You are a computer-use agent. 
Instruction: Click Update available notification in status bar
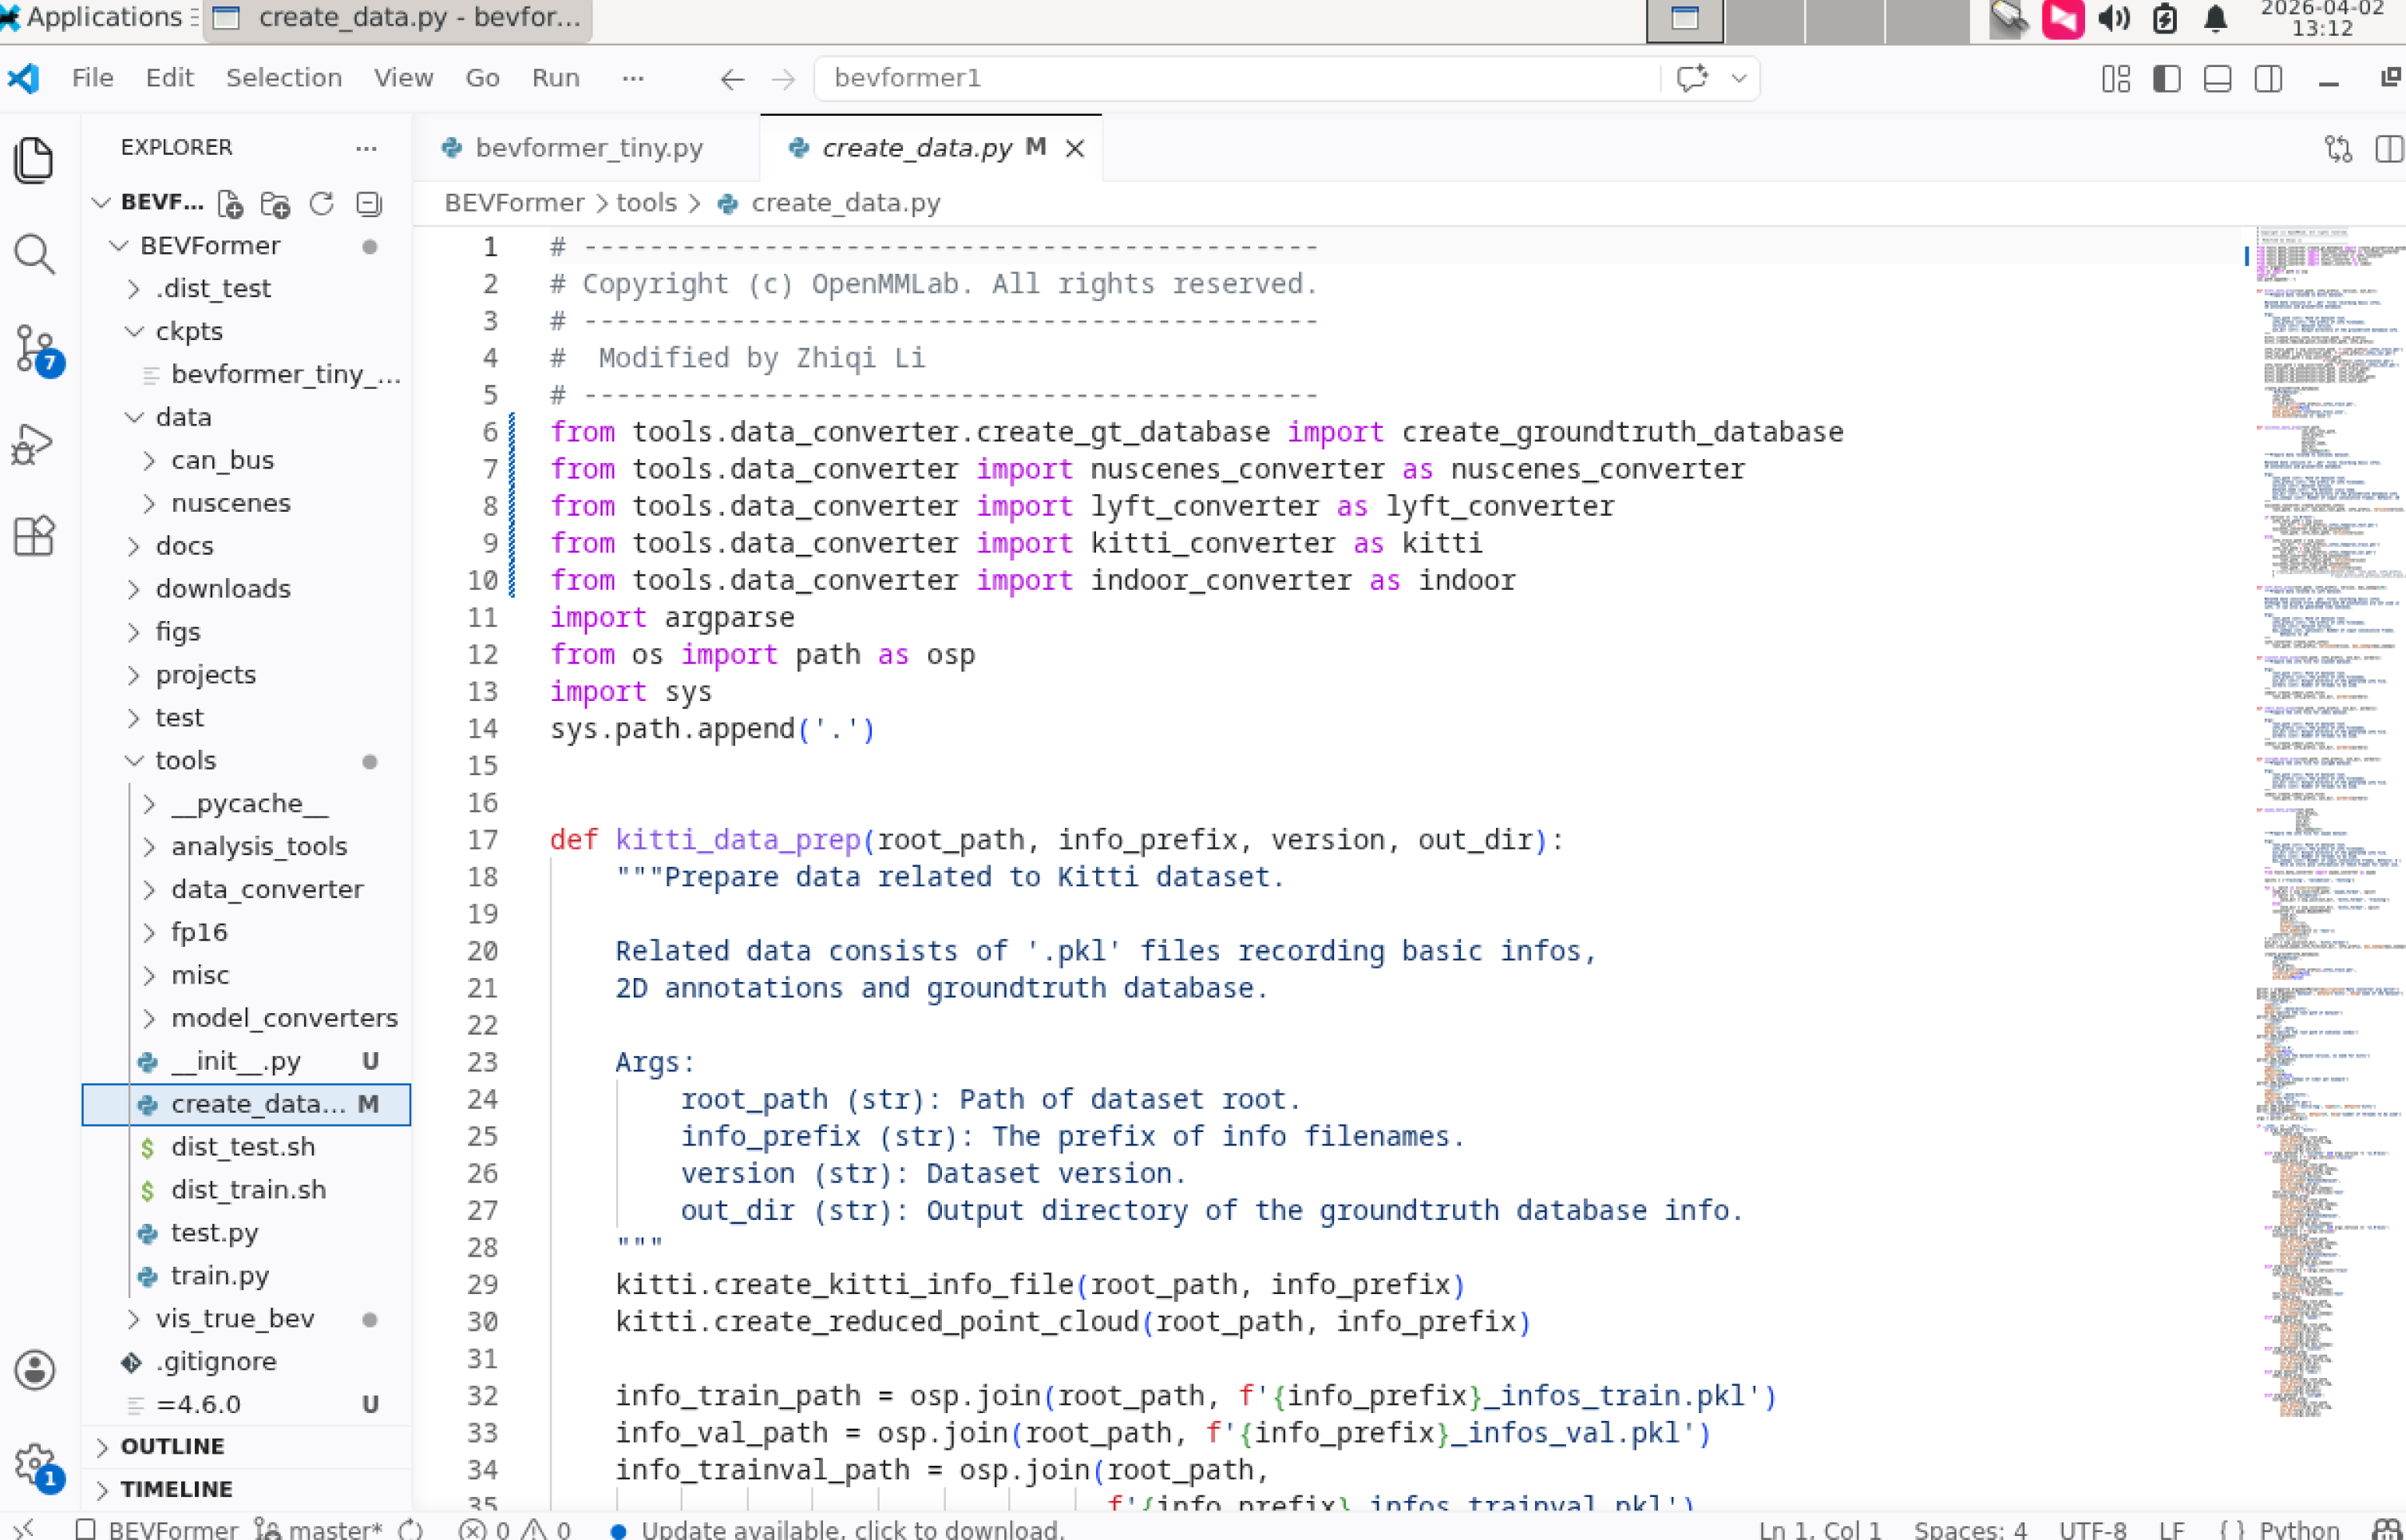click(838, 1529)
